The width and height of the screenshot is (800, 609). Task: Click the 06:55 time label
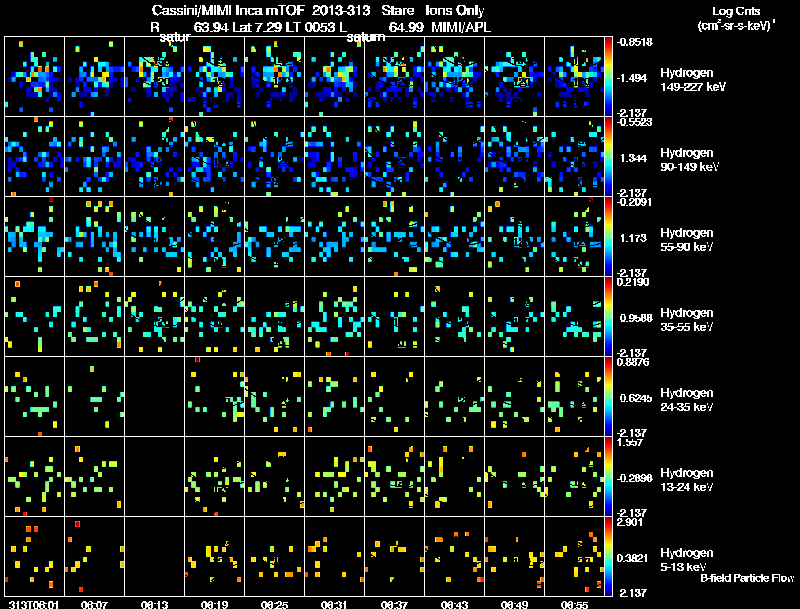click(x=575, y=604)
